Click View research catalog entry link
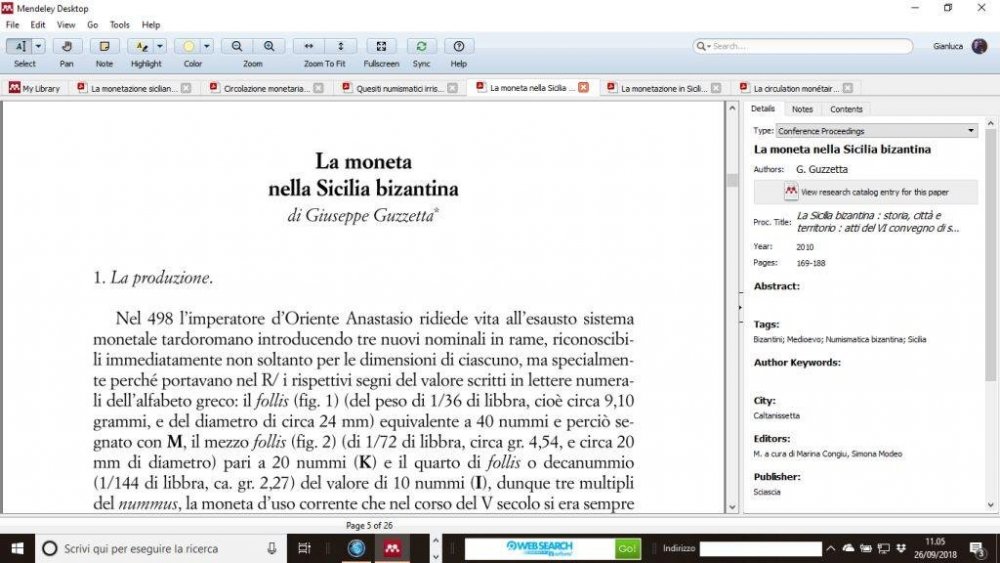 874,192
